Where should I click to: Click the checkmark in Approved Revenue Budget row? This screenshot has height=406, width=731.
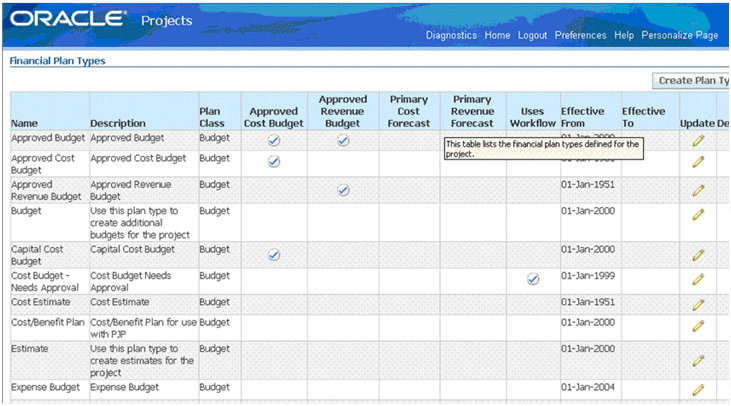(343, 190)
